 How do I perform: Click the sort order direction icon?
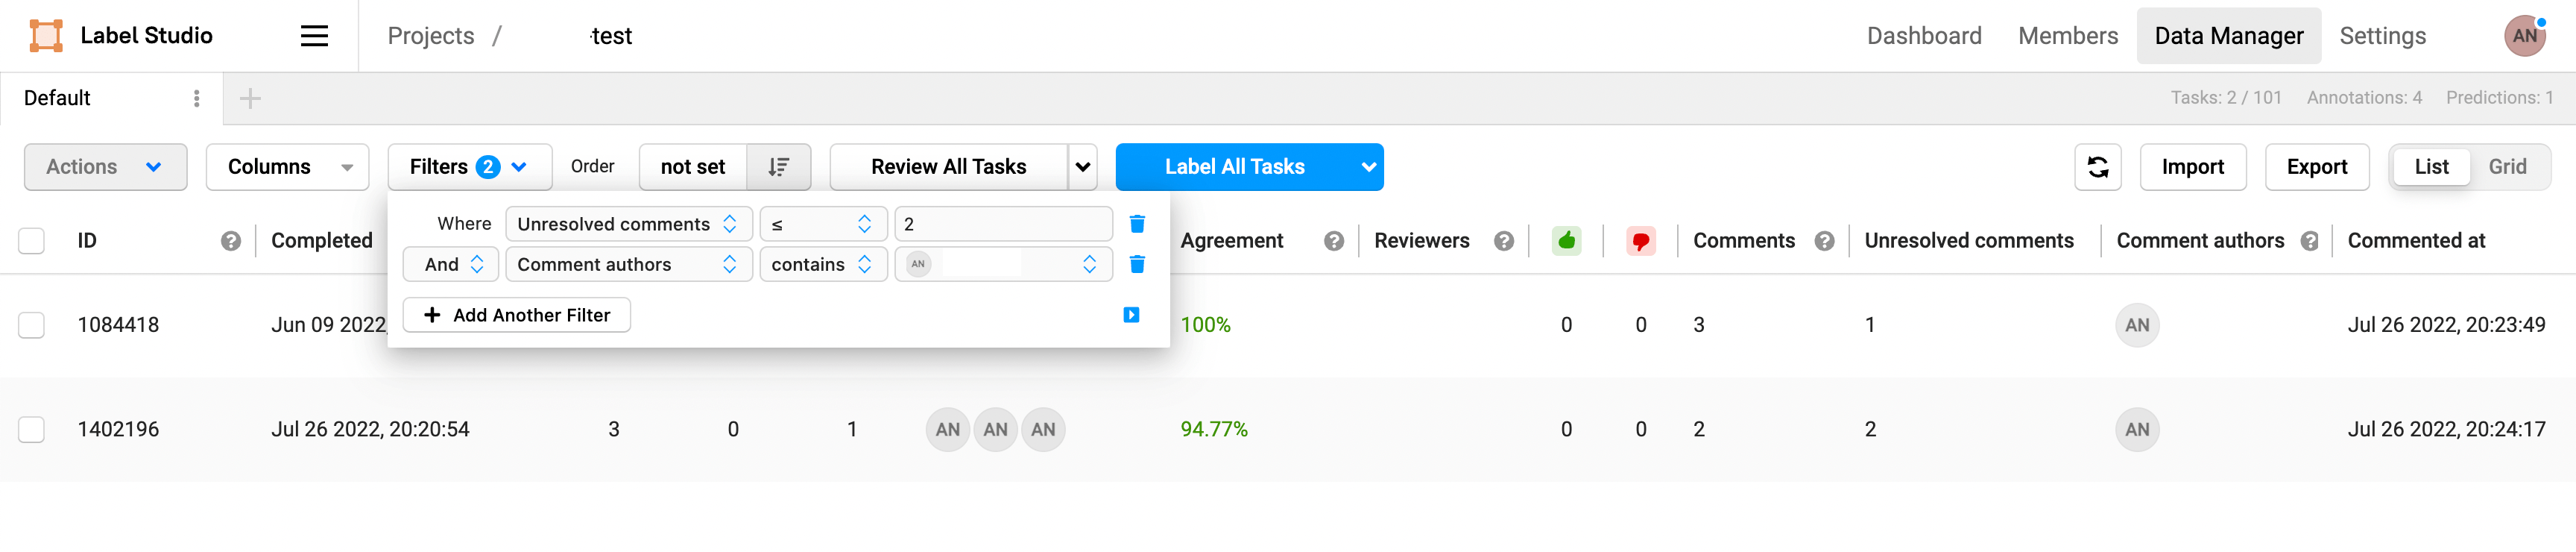point(778,167)
